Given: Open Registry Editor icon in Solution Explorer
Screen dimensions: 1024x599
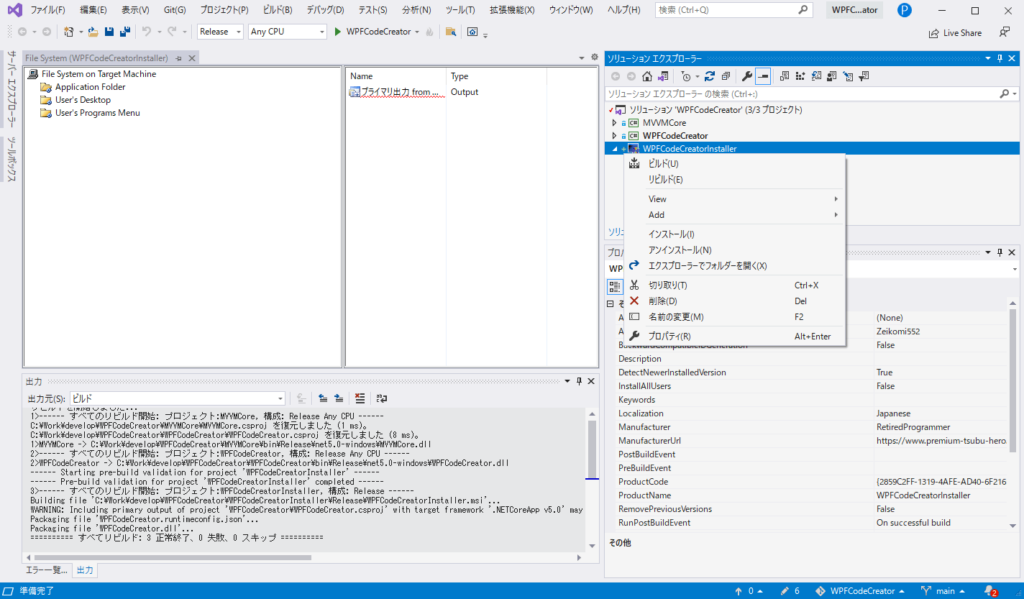Looking at the screenshot, I should click(x=800, y=76).
